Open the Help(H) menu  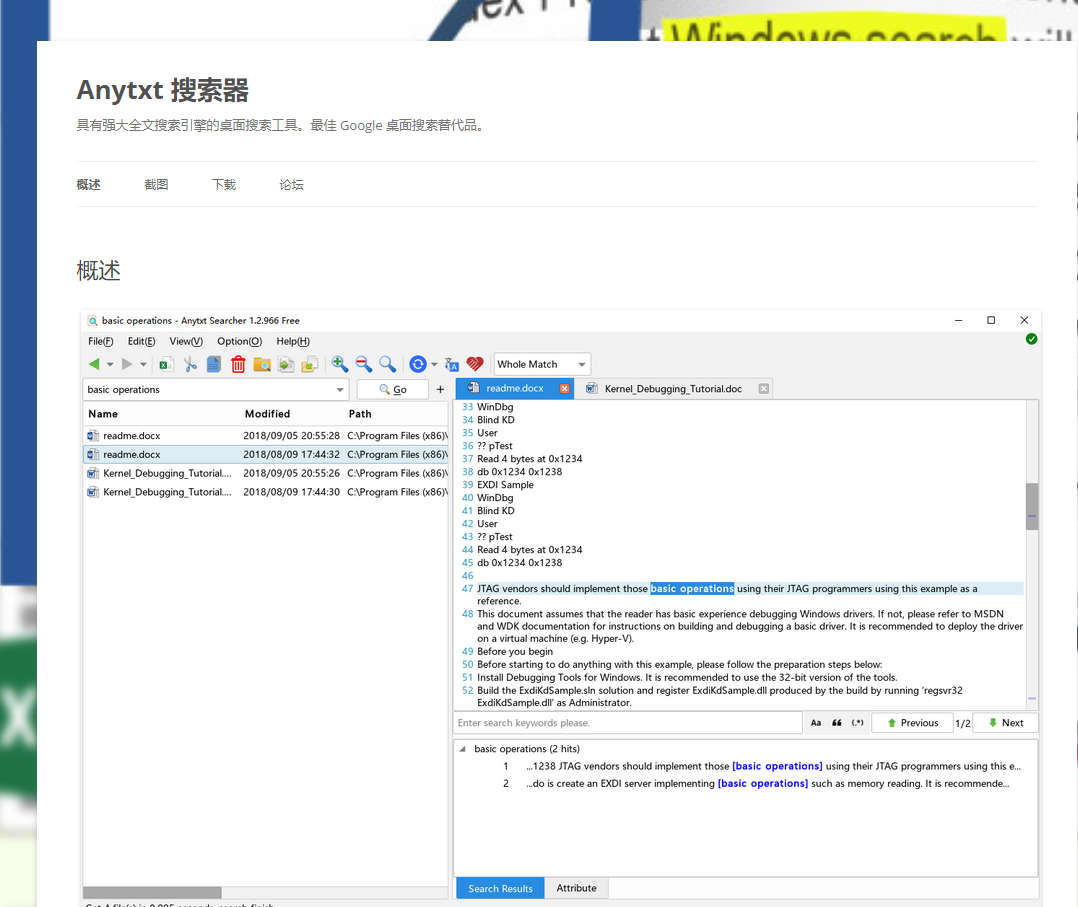click(x=293, y=341)
